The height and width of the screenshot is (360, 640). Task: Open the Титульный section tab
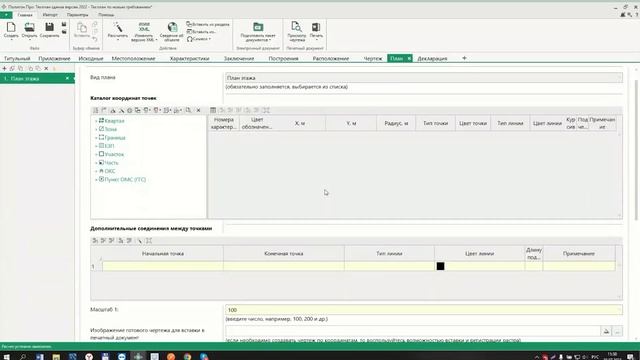(17, 59)
